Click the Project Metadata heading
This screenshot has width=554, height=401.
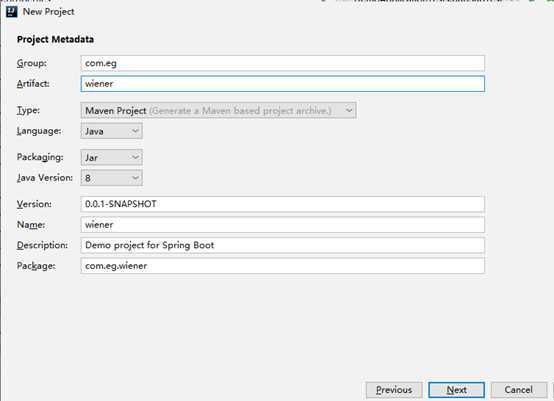(x=55, y=39)
